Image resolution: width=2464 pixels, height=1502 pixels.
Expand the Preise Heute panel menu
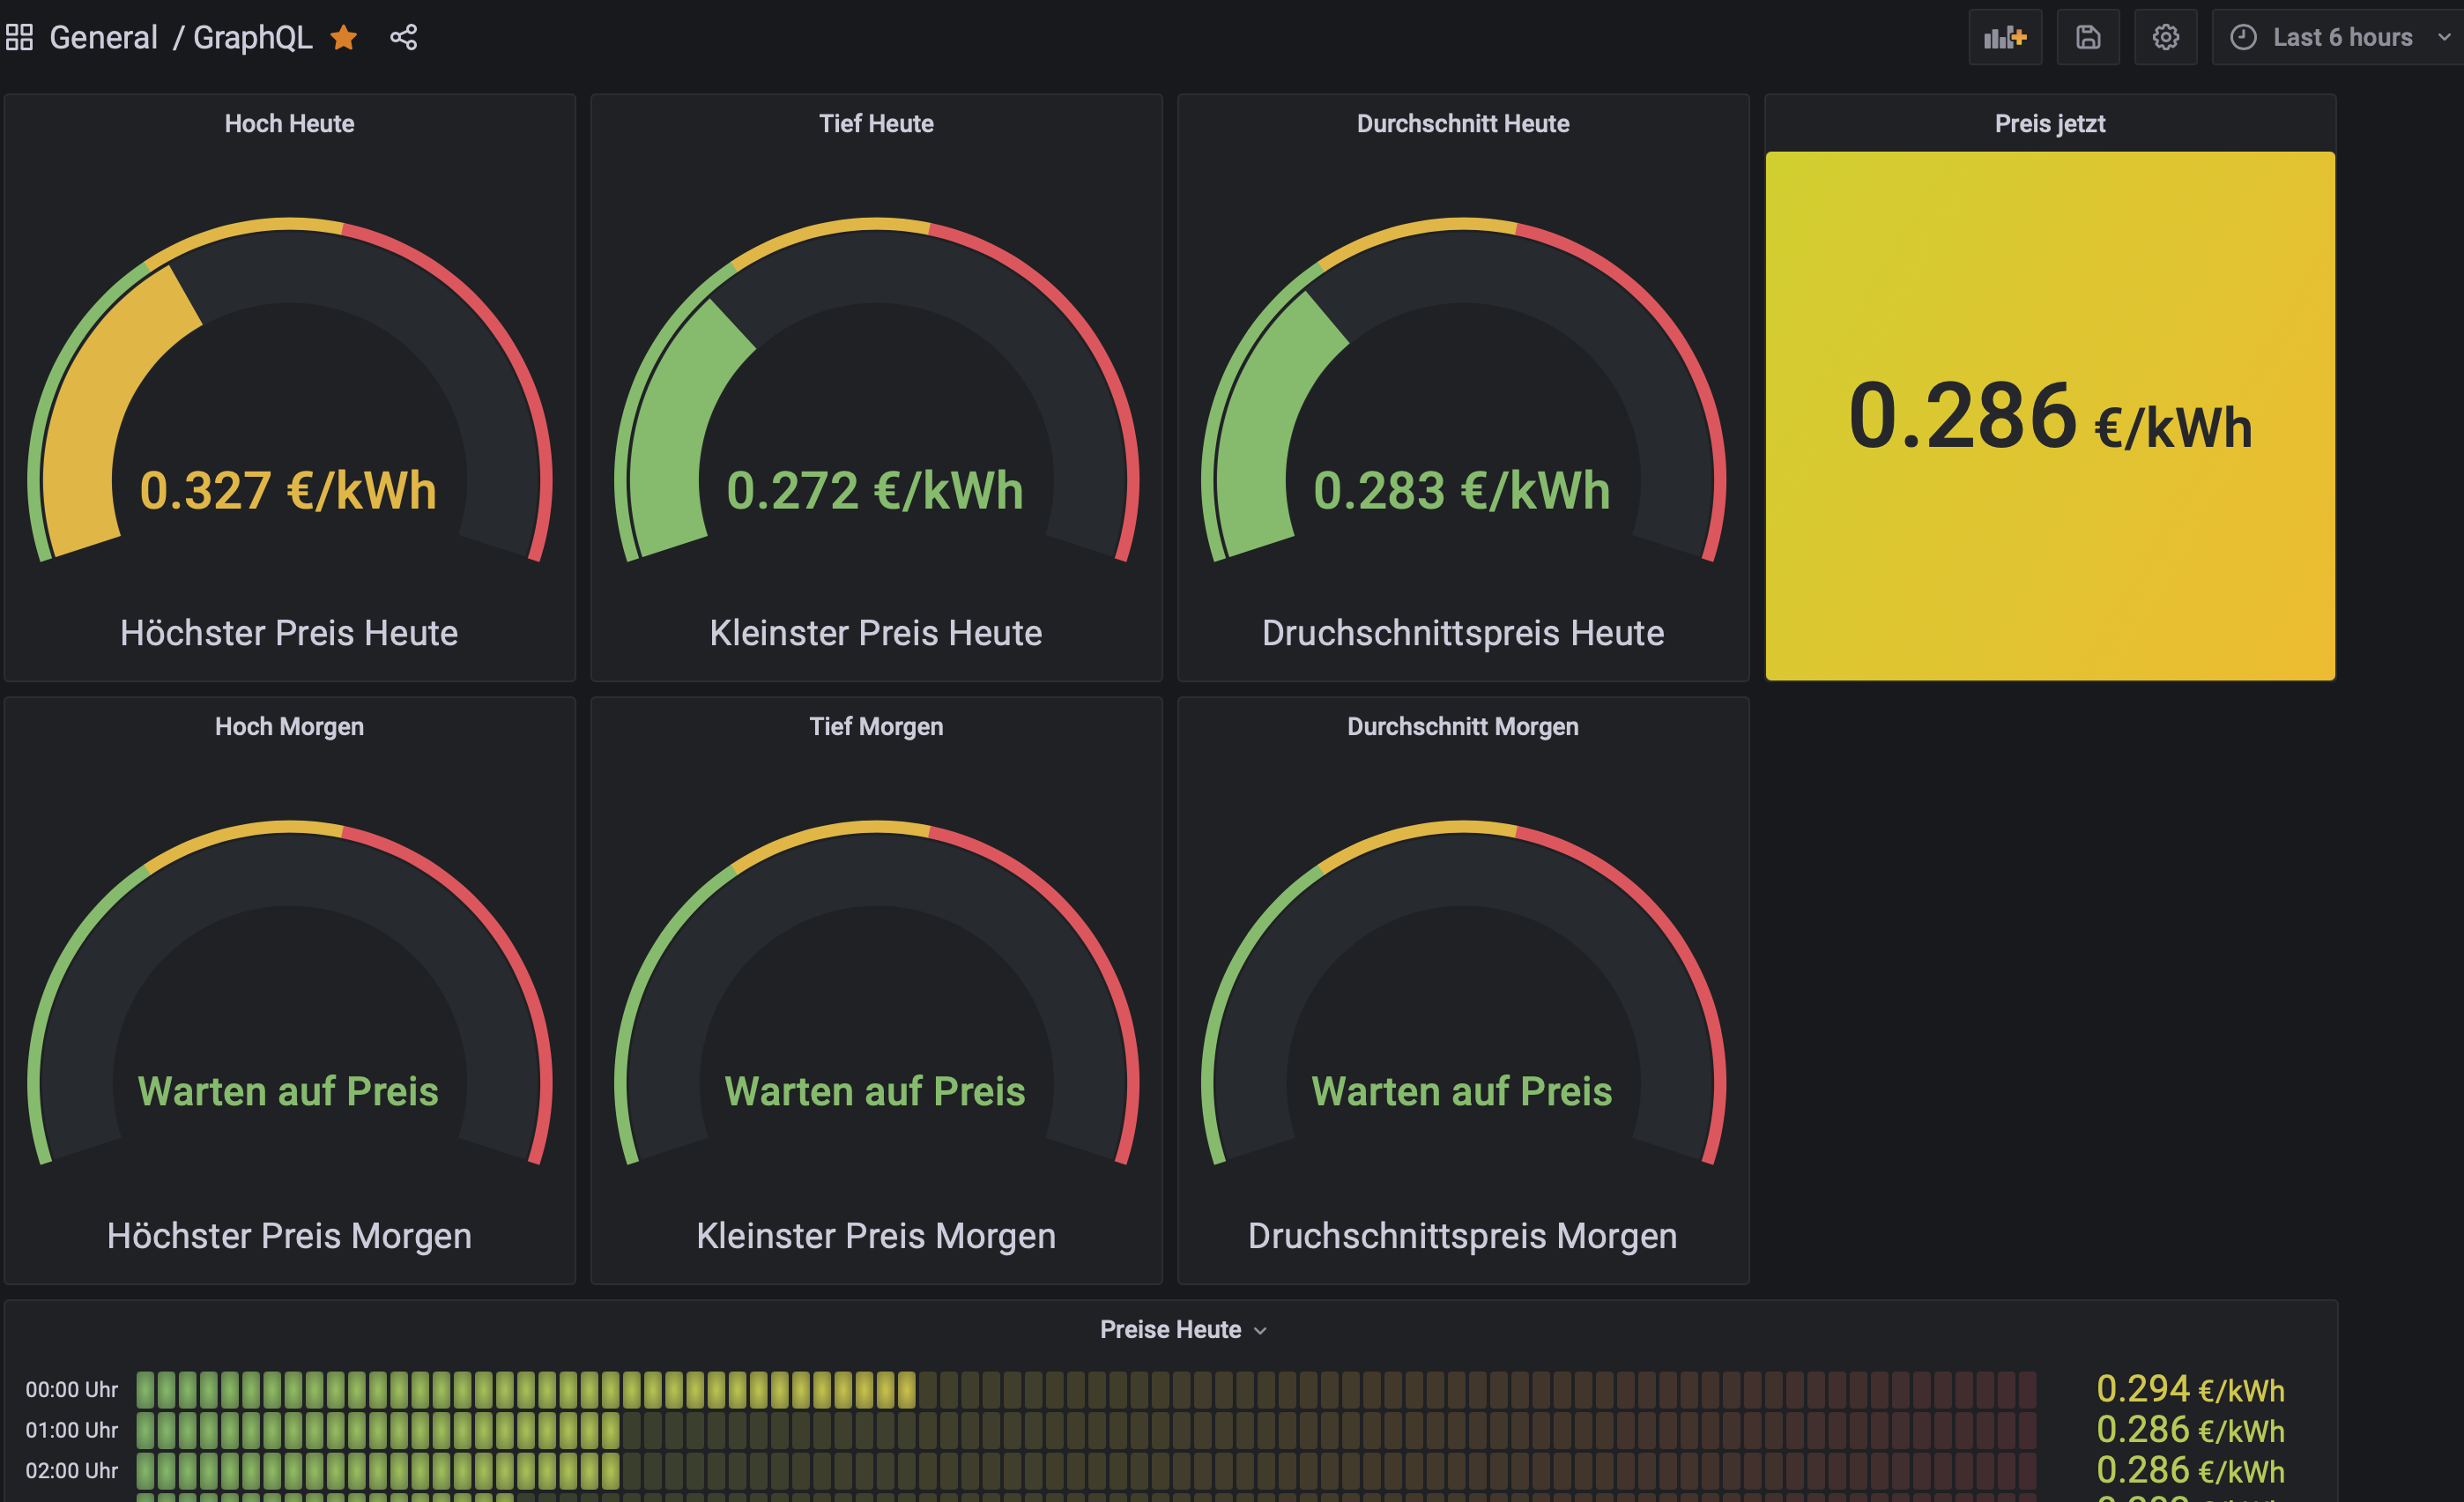(1260, 1330)
